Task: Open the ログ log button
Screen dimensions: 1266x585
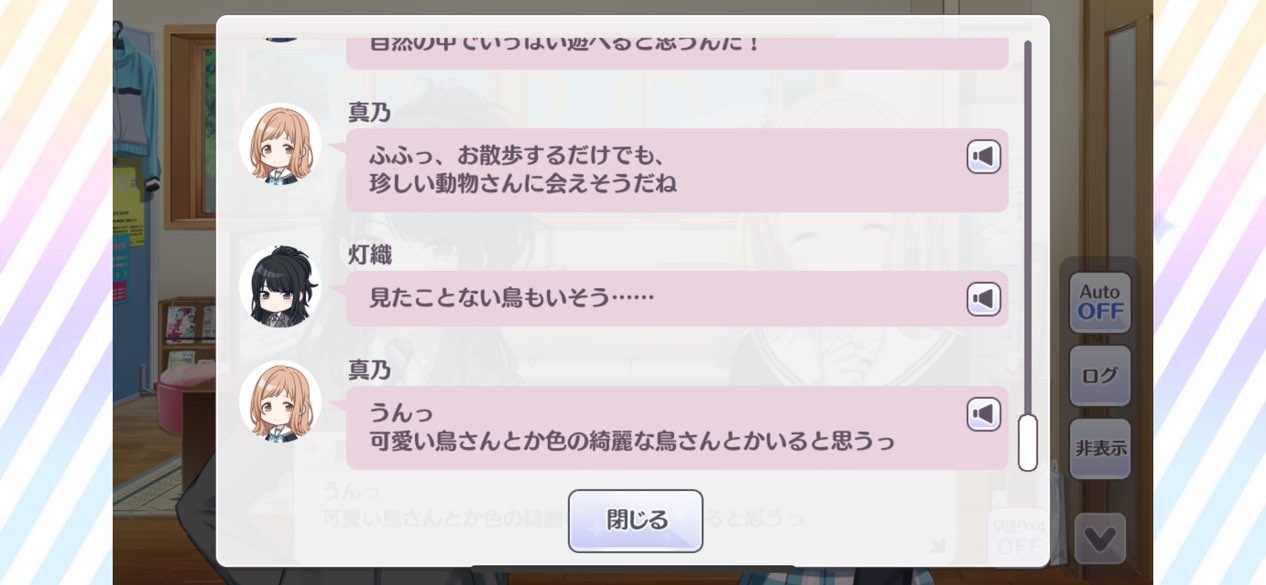Action: [x=1100, y=376]
